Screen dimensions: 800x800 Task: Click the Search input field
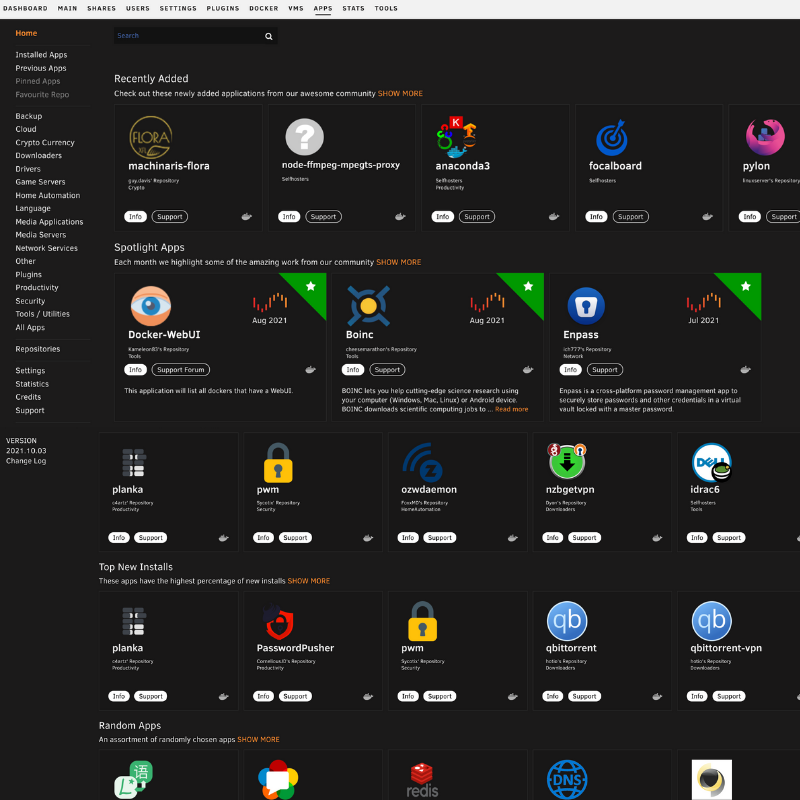click(185, 36)
